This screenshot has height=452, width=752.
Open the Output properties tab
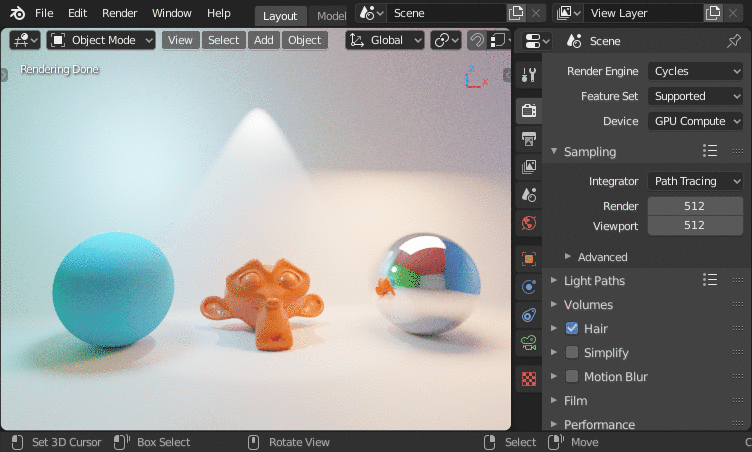[529, 139]
